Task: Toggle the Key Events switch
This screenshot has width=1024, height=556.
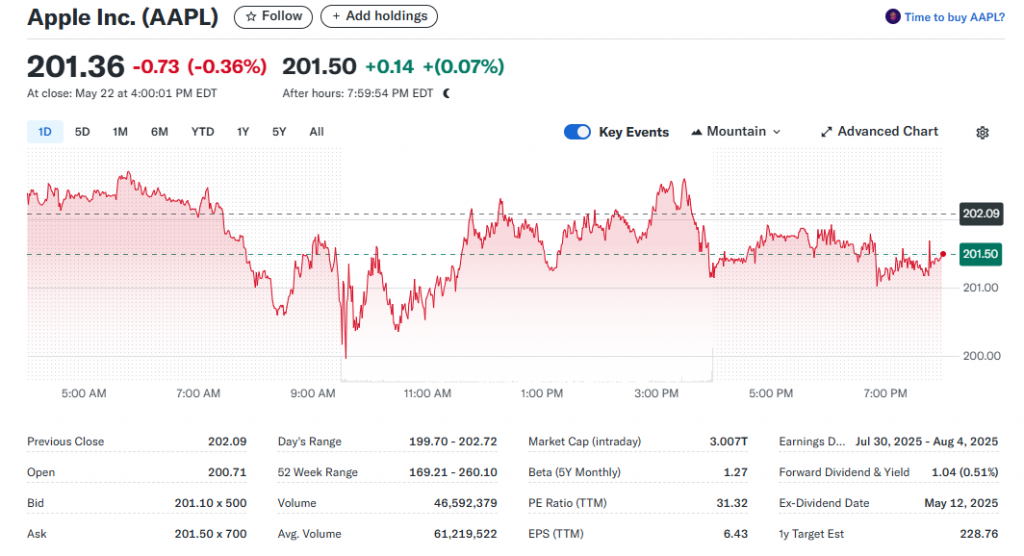Action: pyautogui.click(x=577, y=132)
